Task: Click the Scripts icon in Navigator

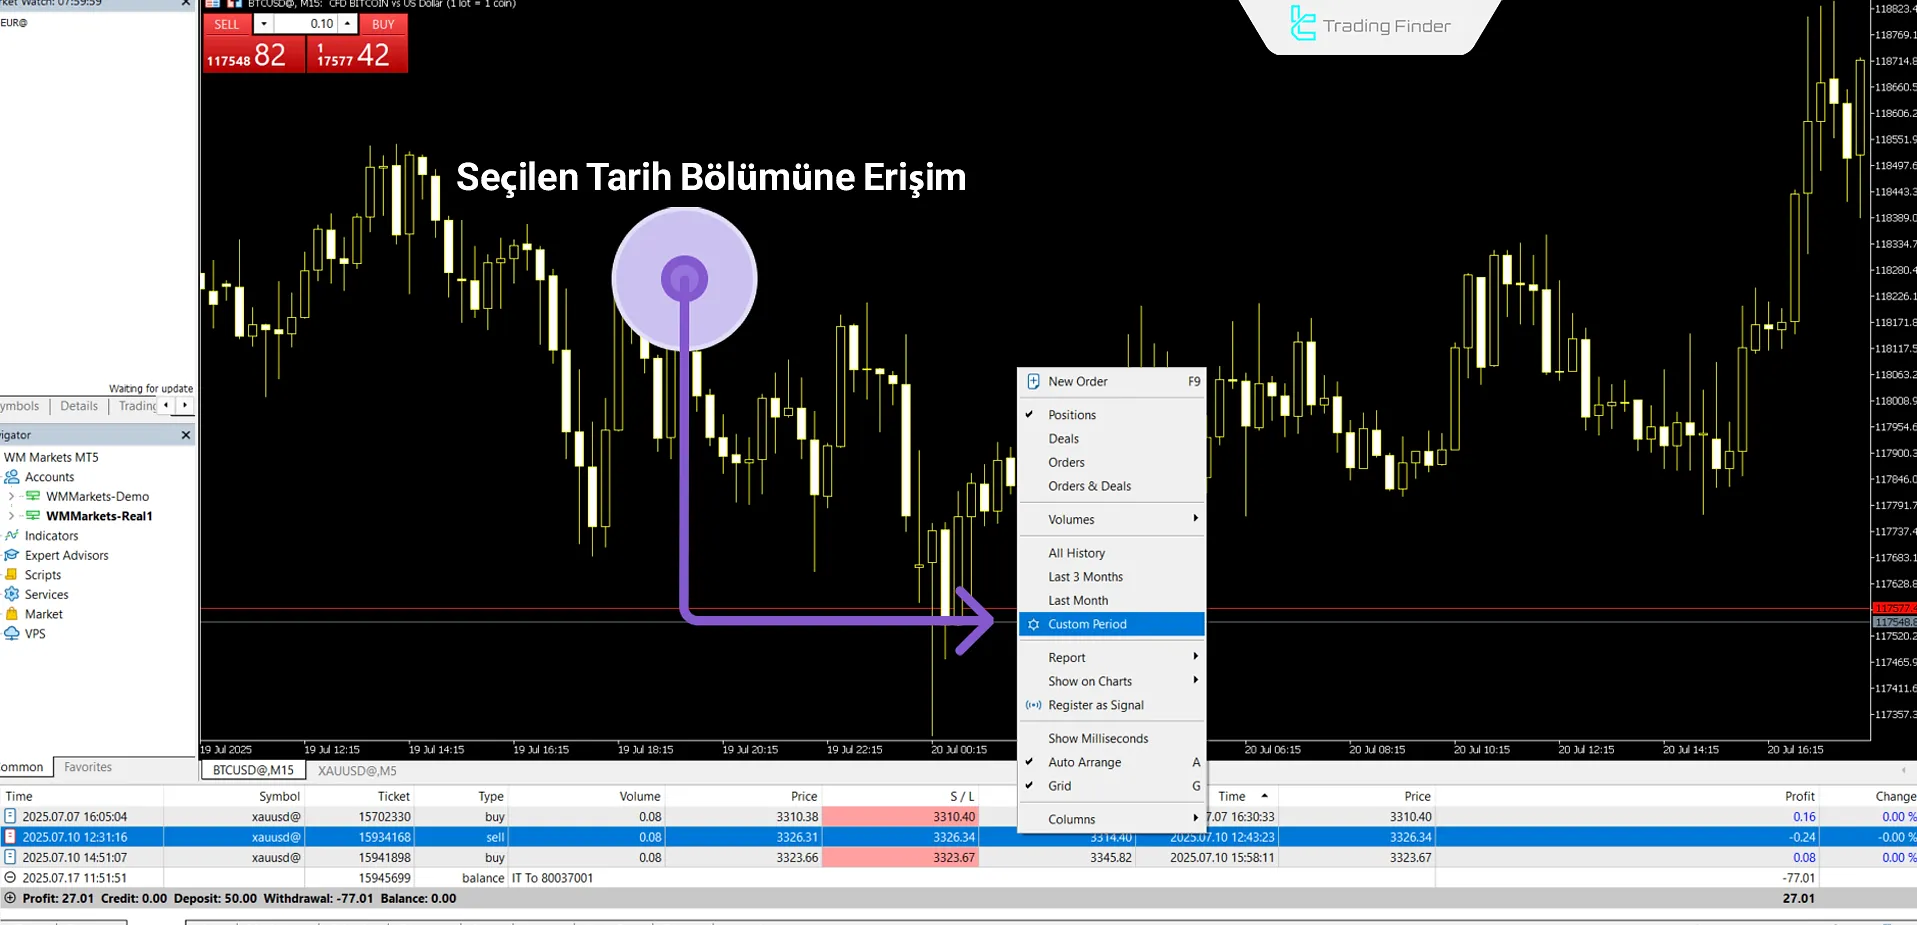Action: point(12,575)
